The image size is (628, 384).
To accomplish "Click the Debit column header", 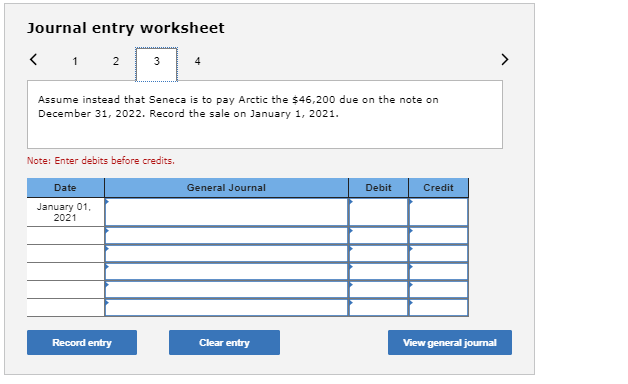I will tap(378, 187).
